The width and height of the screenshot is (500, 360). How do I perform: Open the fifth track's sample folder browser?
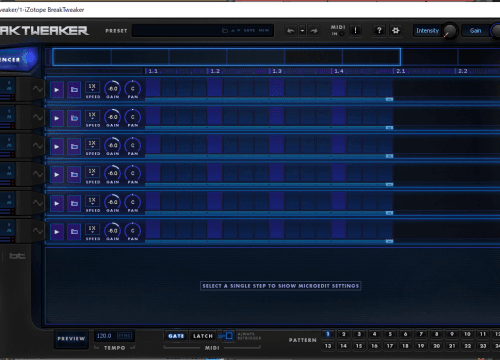pos(74,203)
